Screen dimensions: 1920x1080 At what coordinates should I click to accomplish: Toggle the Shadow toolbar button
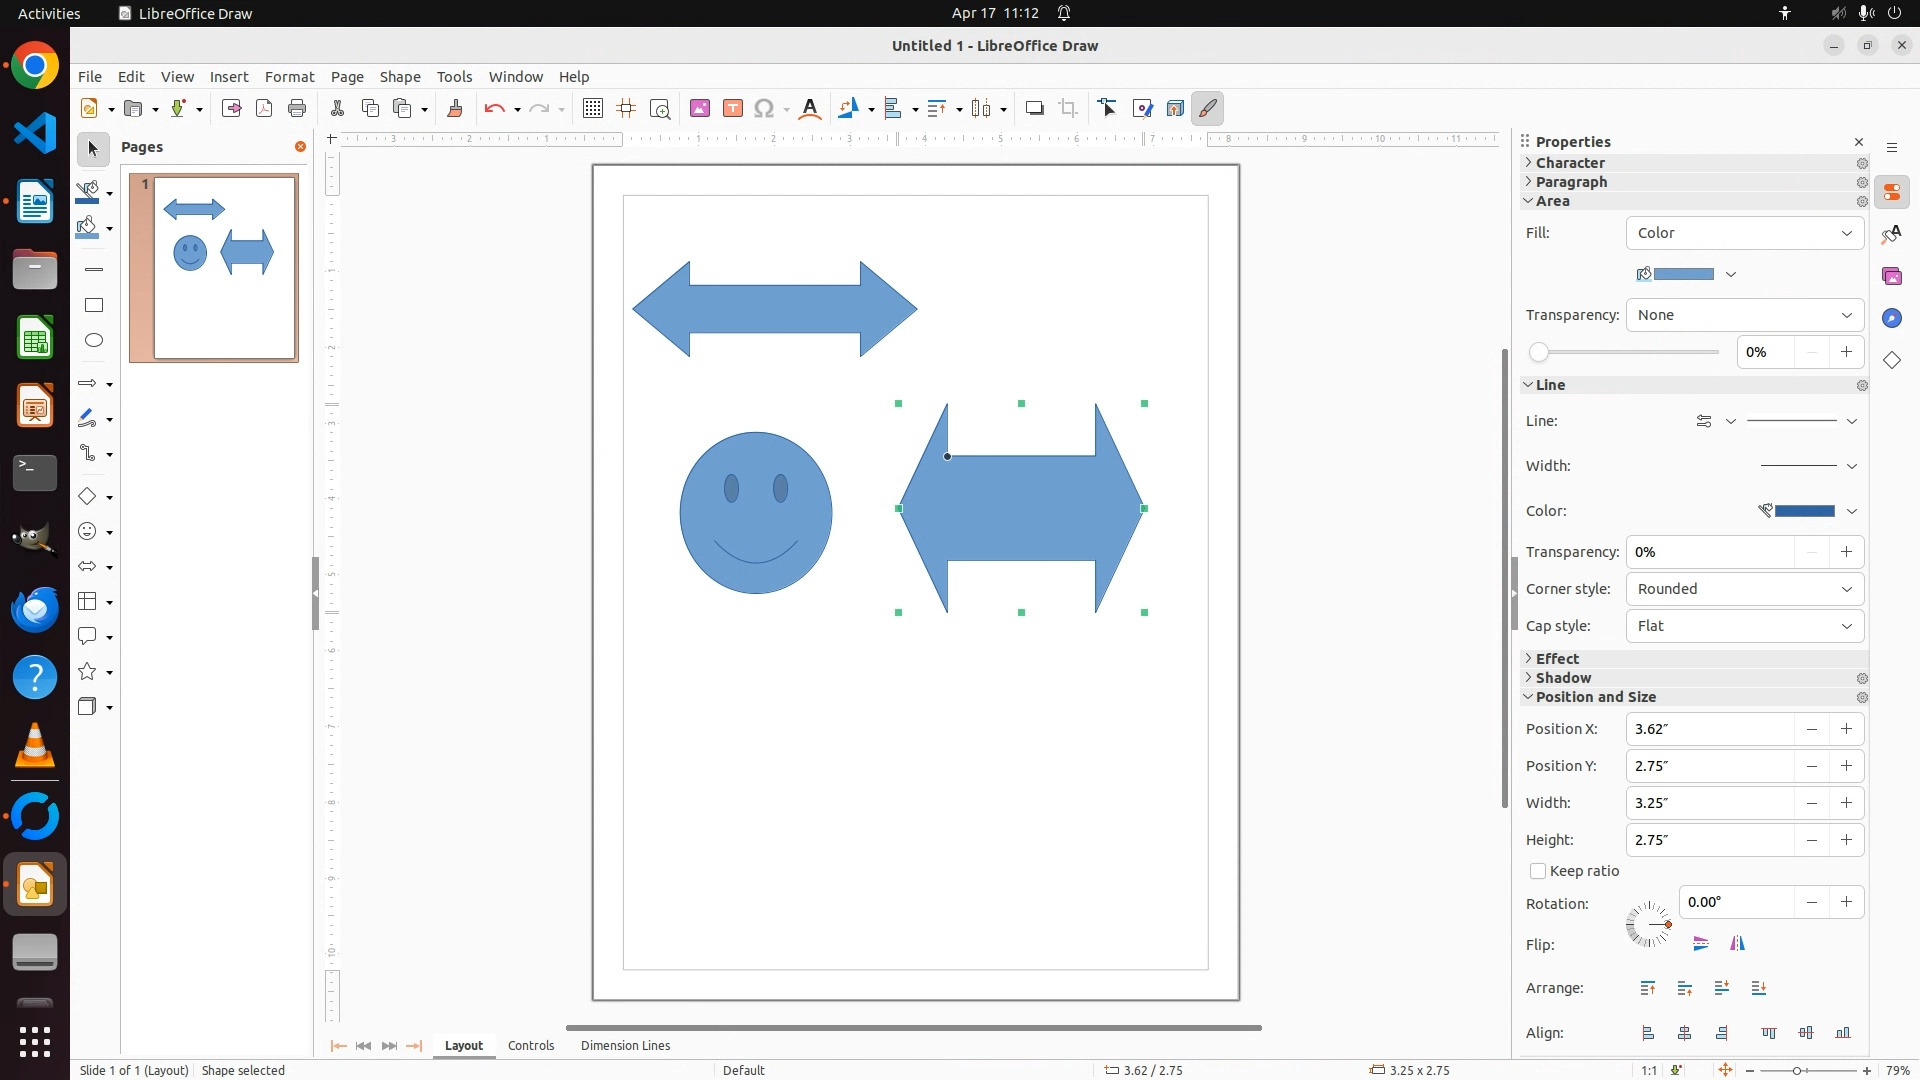click(x=1035, y=108)
